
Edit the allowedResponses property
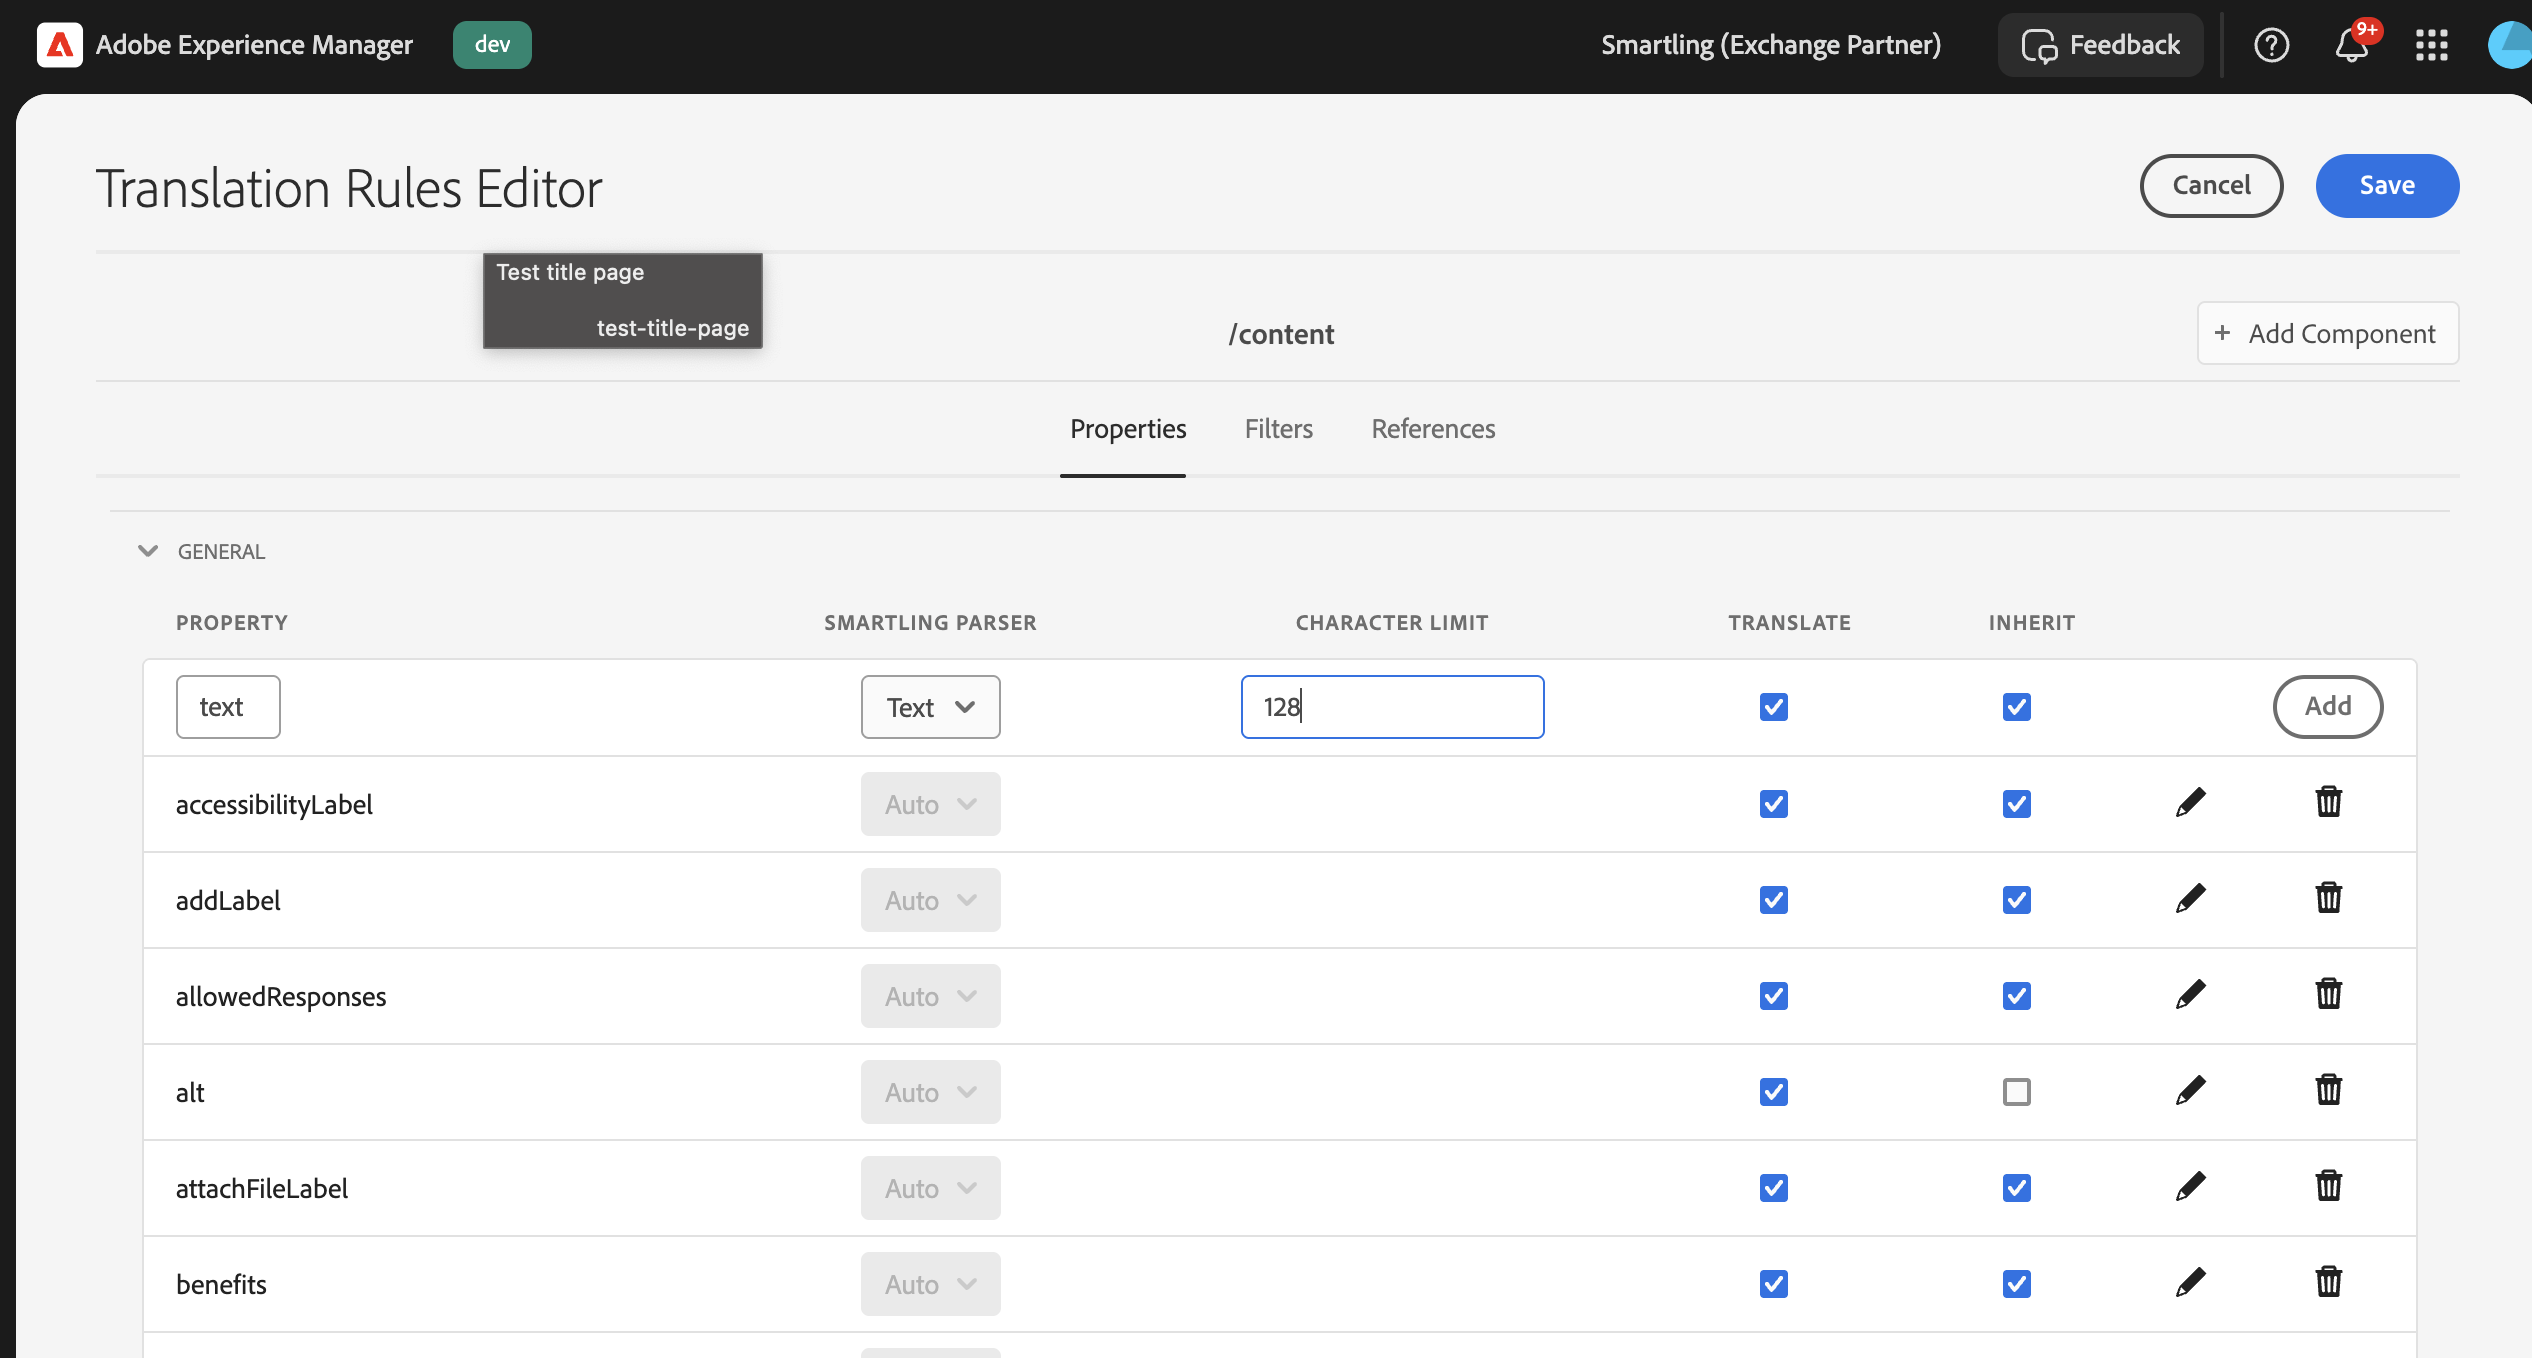[x=2190, y=995]
